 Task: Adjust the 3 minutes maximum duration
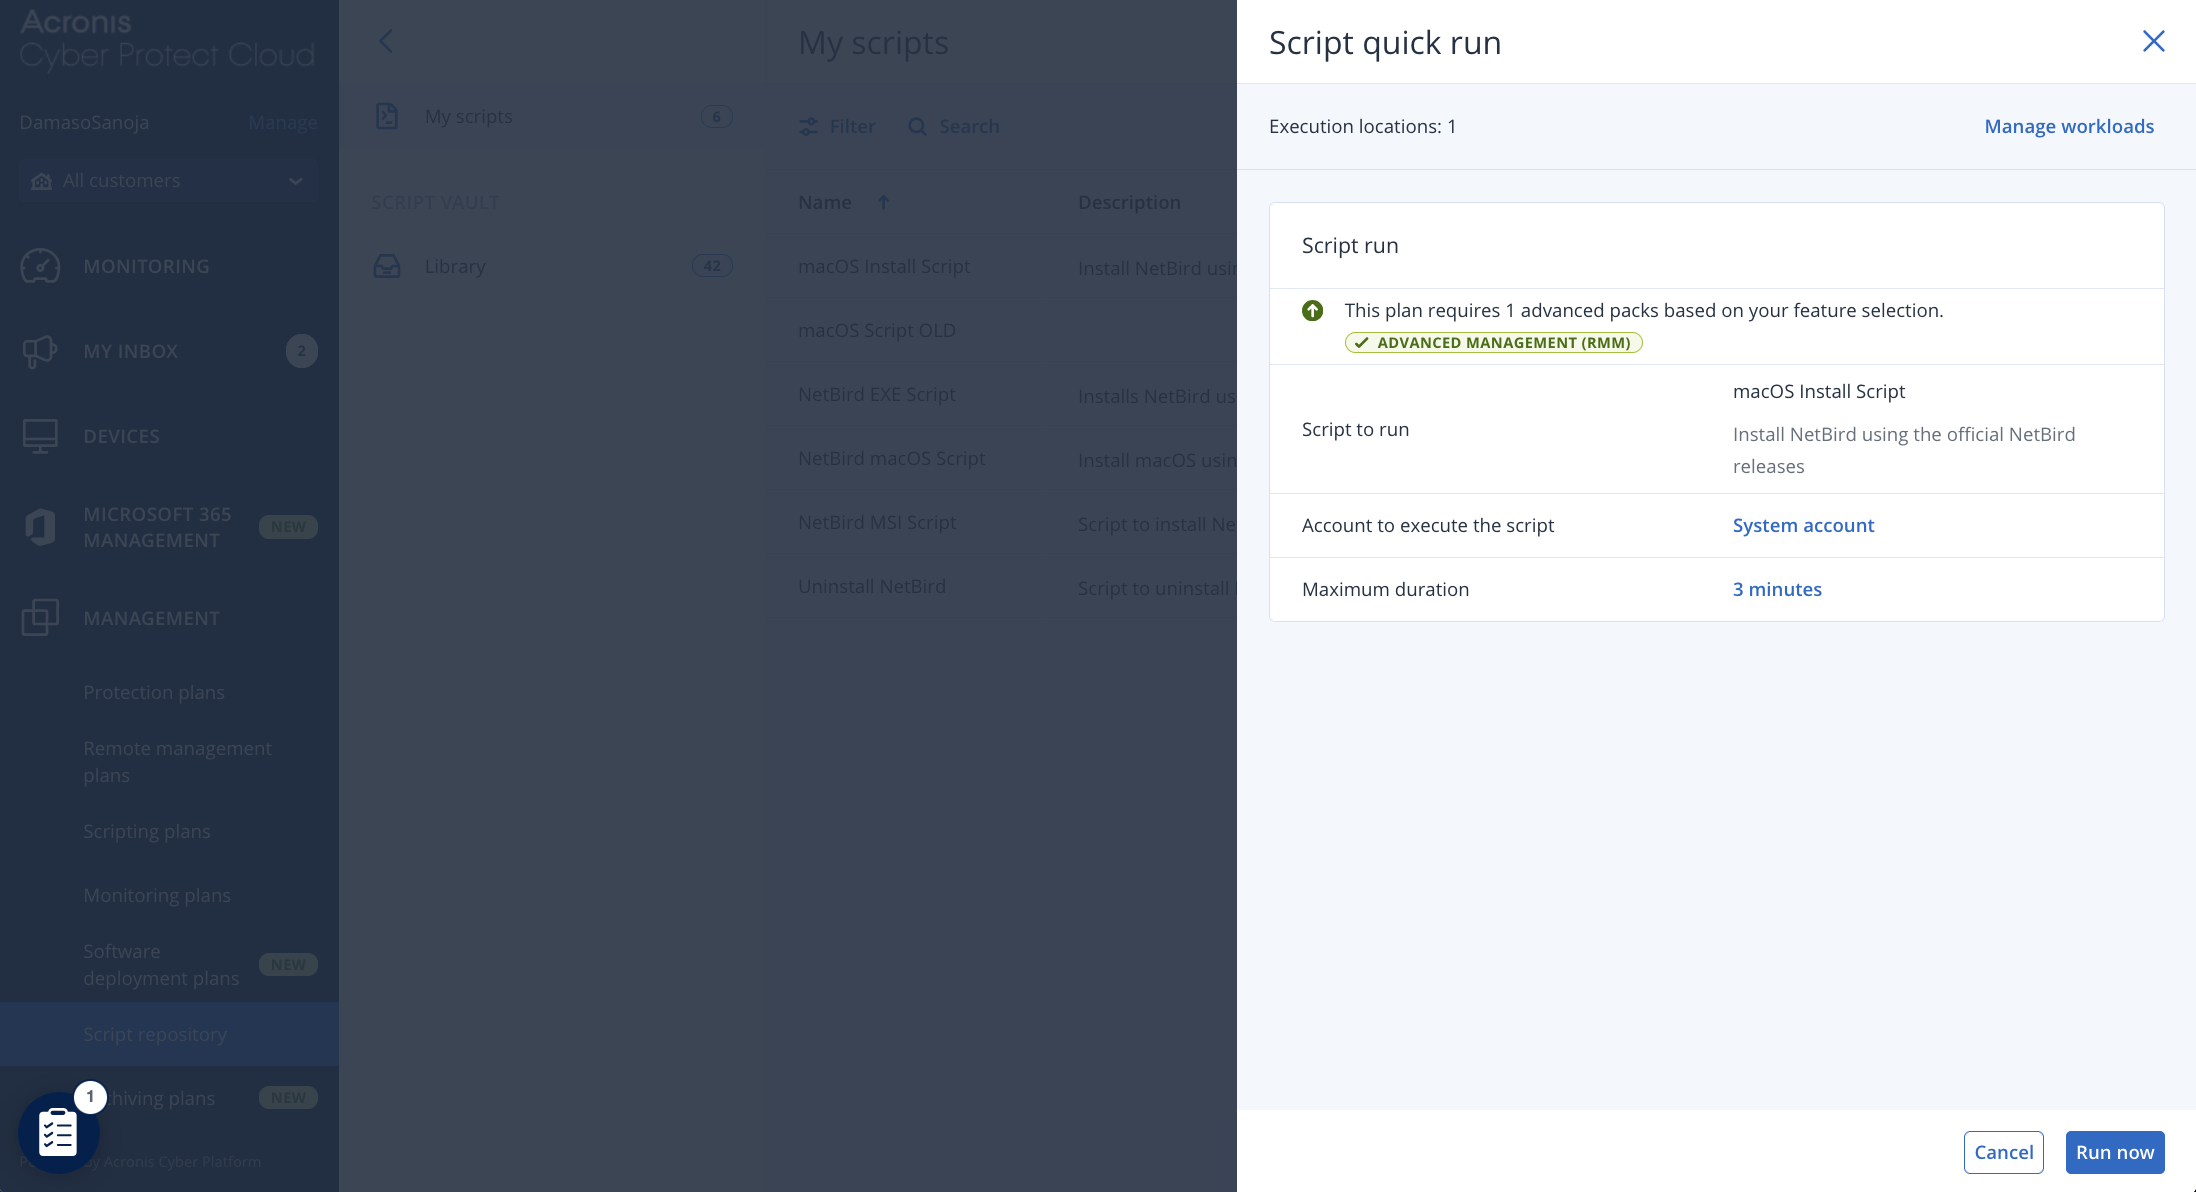(1777, 589)
